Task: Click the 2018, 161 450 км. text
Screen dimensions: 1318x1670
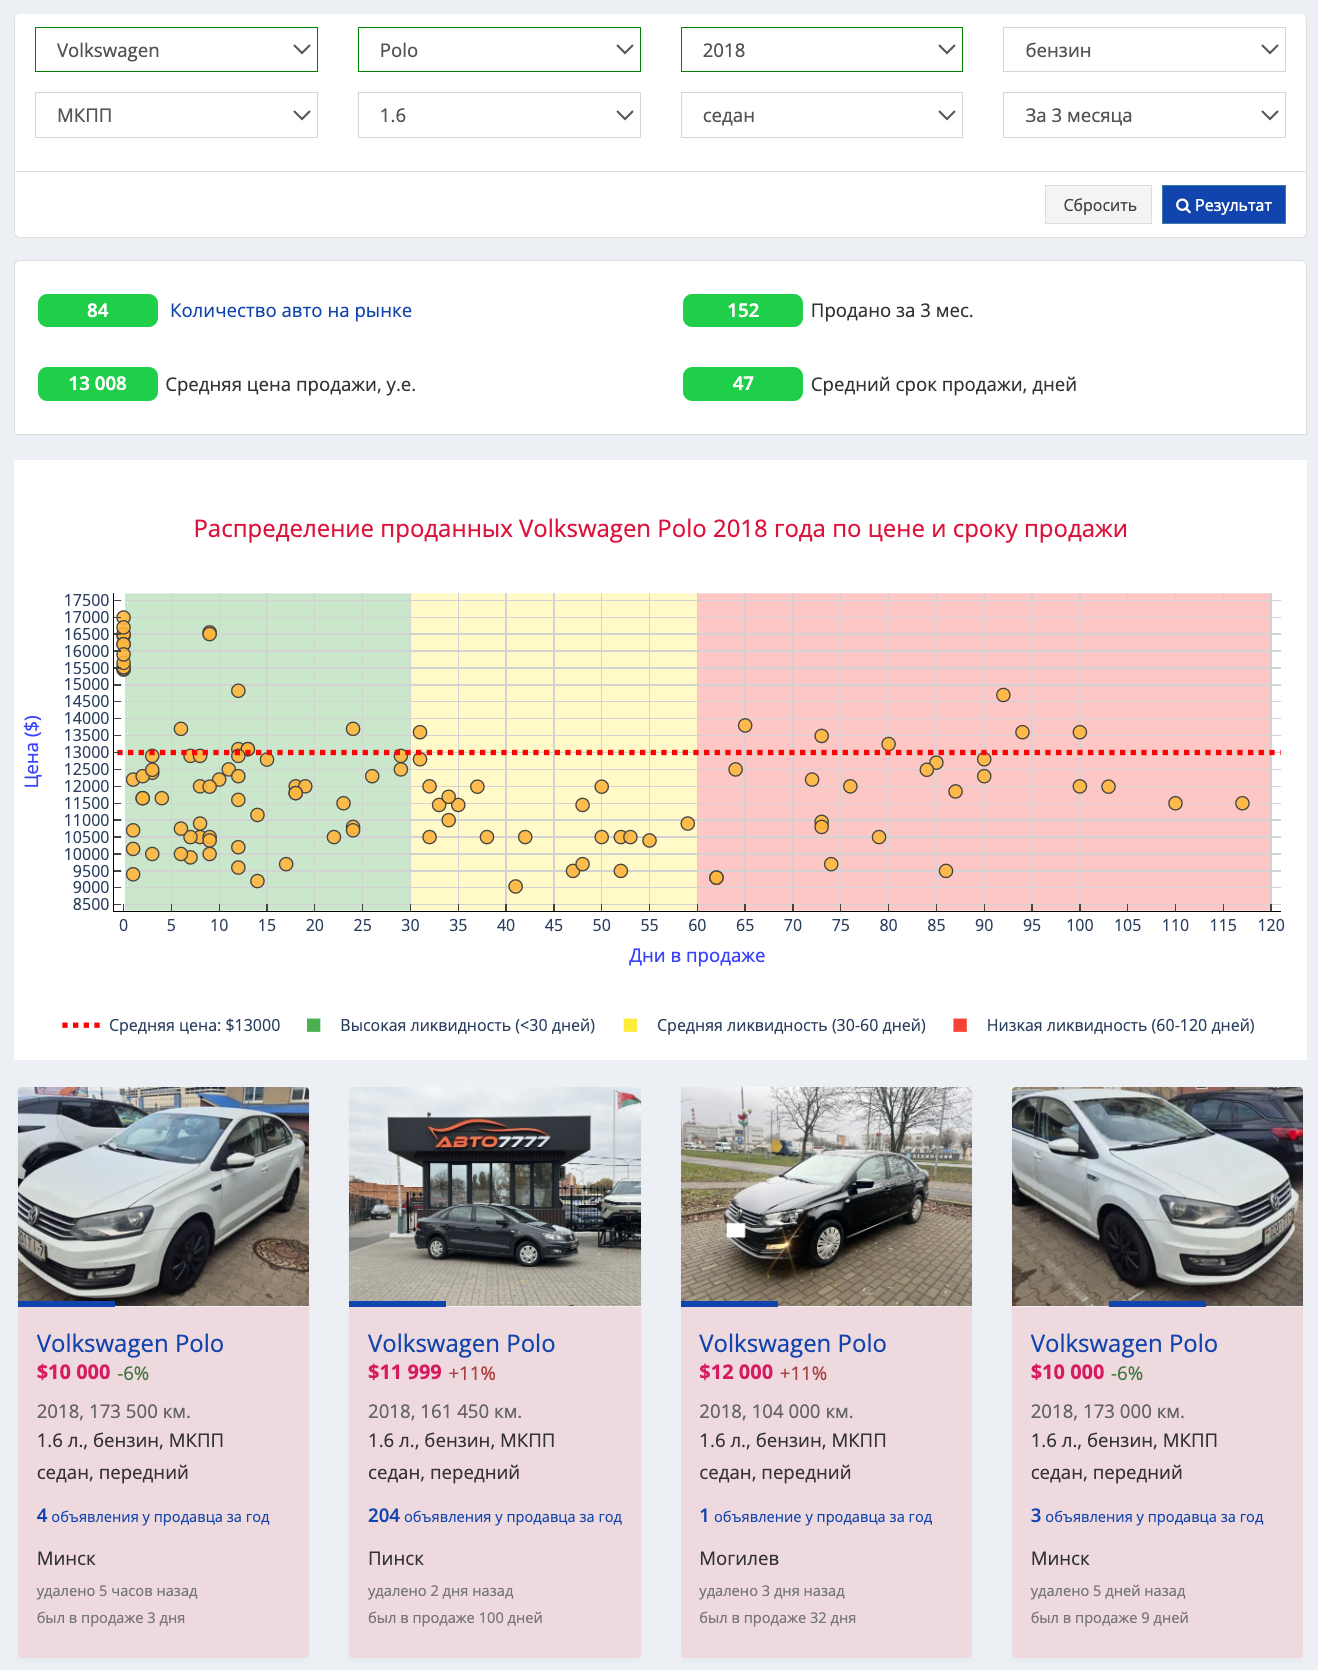Action: [445, 1411]
